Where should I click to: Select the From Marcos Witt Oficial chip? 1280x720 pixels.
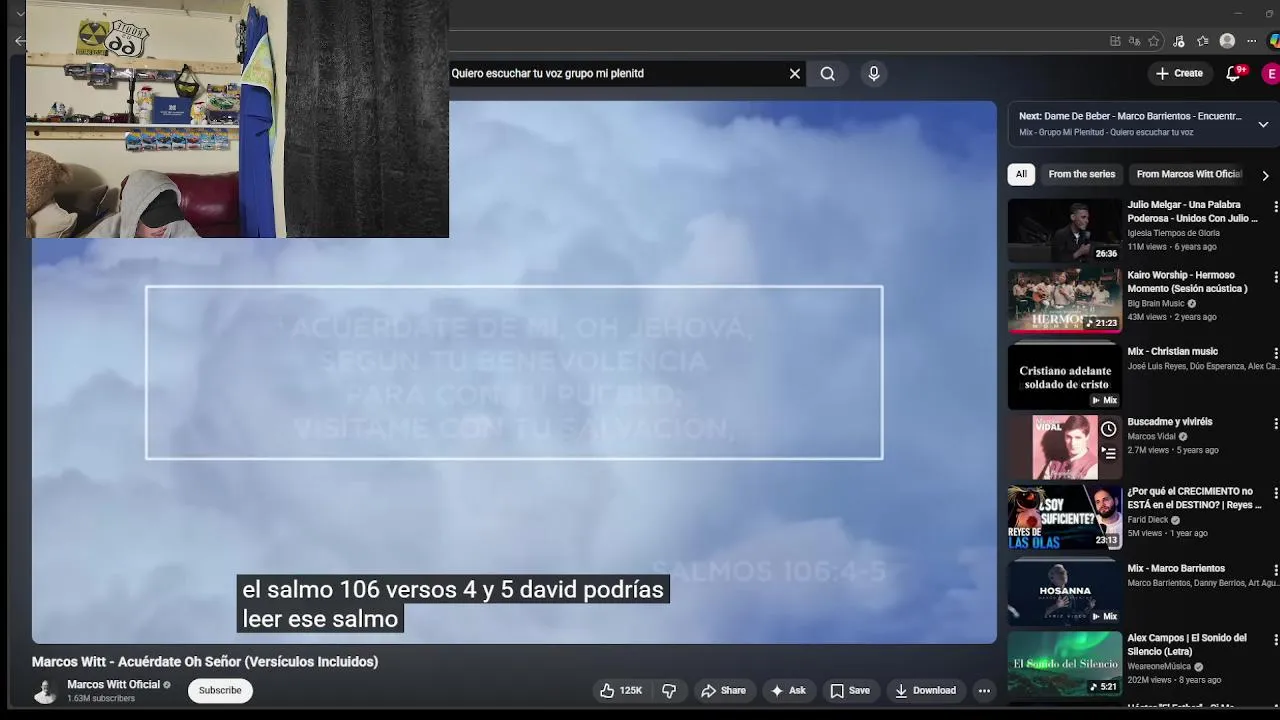1189,174
